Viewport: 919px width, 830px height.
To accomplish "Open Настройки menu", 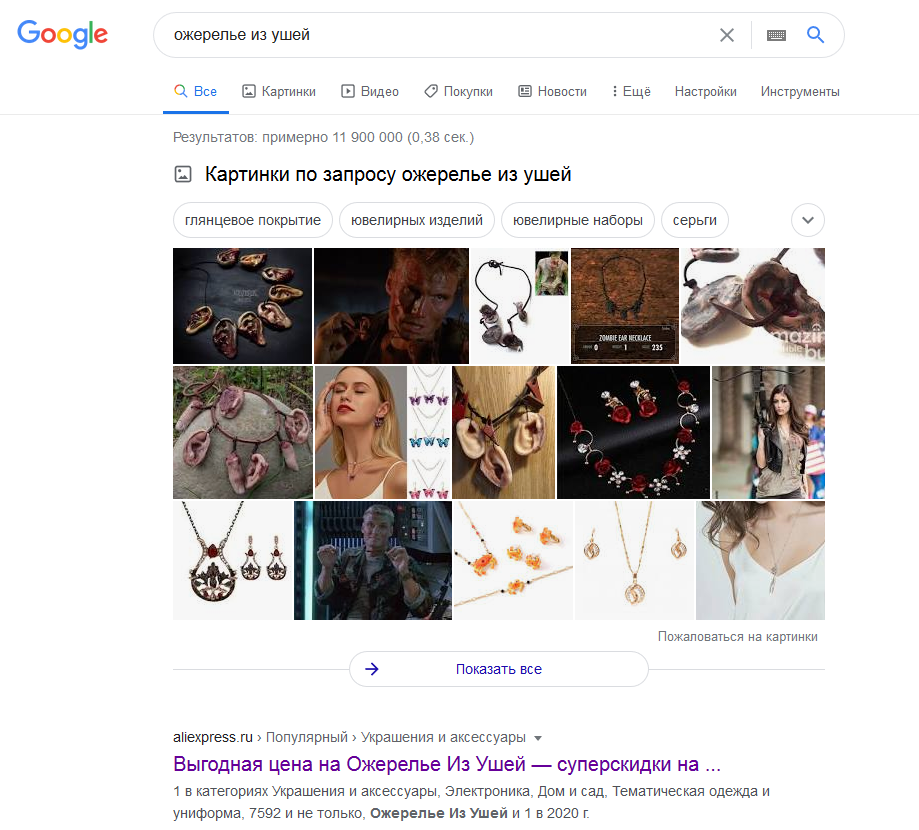I will 705,91.
